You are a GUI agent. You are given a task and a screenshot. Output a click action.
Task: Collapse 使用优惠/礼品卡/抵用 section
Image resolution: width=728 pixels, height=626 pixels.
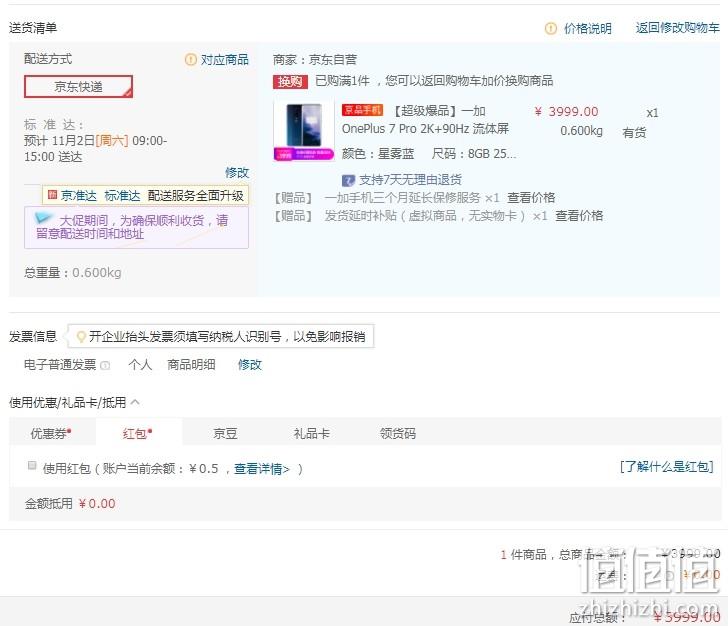coord(135,402)
